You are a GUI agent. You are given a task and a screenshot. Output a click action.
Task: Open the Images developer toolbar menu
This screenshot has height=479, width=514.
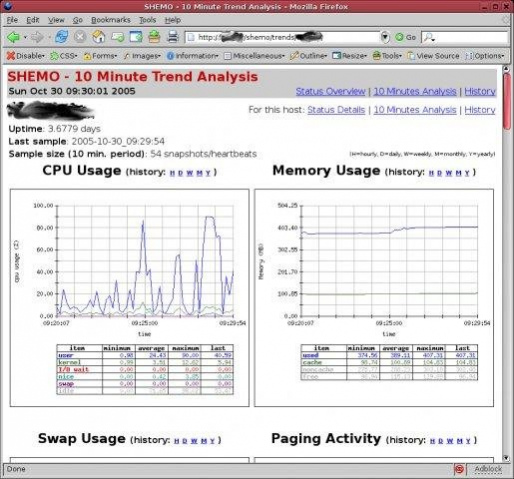tap(142, 56)
